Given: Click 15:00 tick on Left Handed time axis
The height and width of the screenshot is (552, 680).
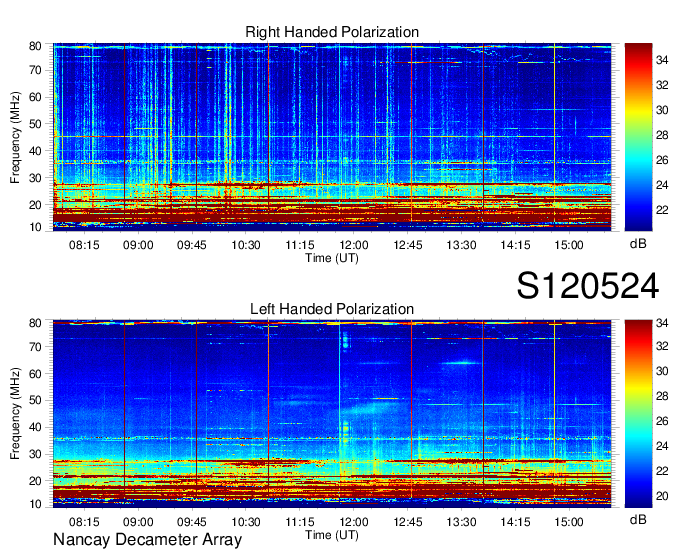Looking at the screenshot, I should point(569,522).
